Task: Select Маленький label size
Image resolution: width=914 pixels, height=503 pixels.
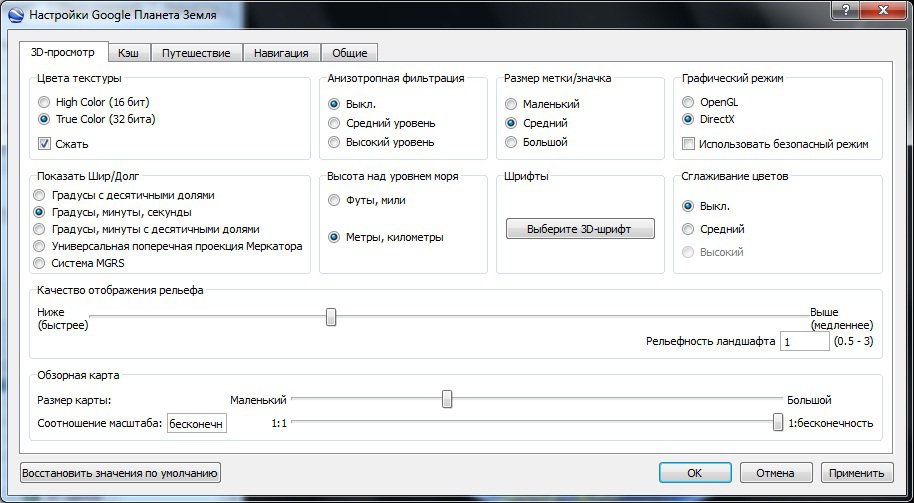Action: 543,104
